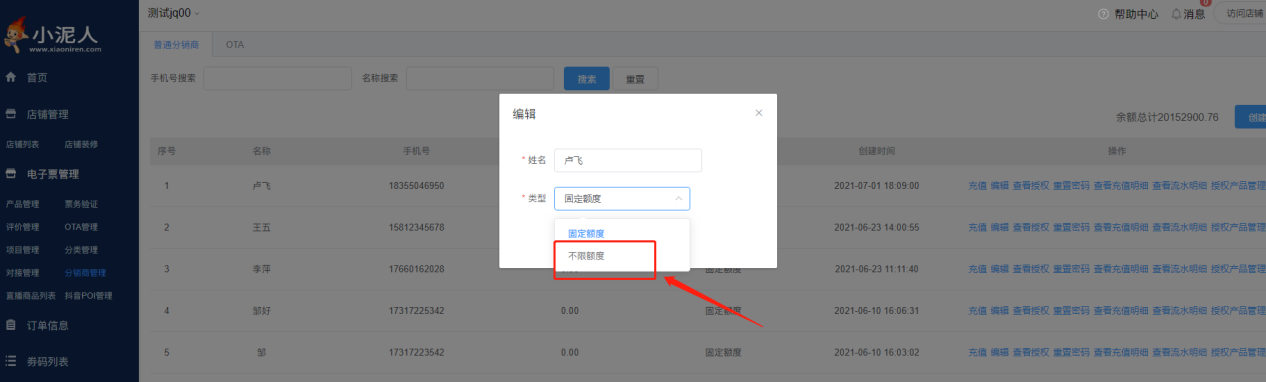This screenshot has width=1266, height=382.
Task: Click the 券码列表 list icon
Action: click(11, 361)
